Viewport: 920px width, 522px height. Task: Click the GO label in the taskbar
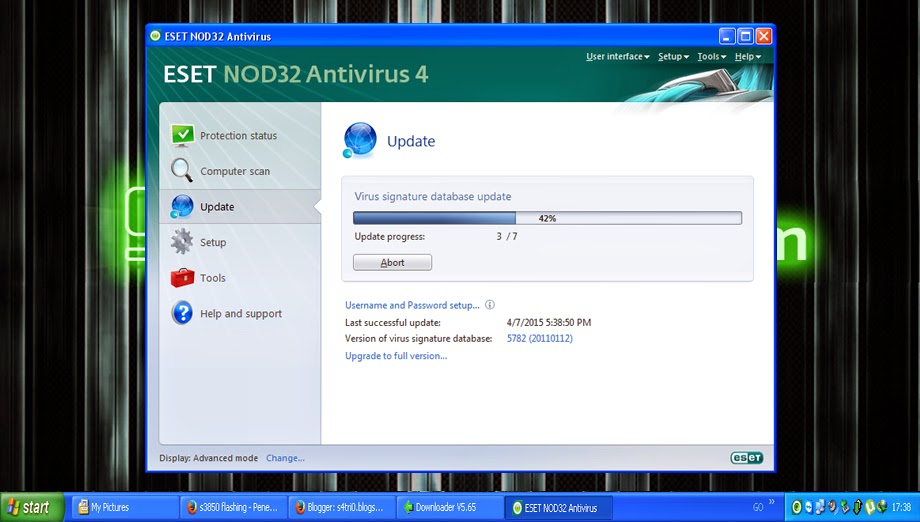pyautogui.click(x=758, y=507)
